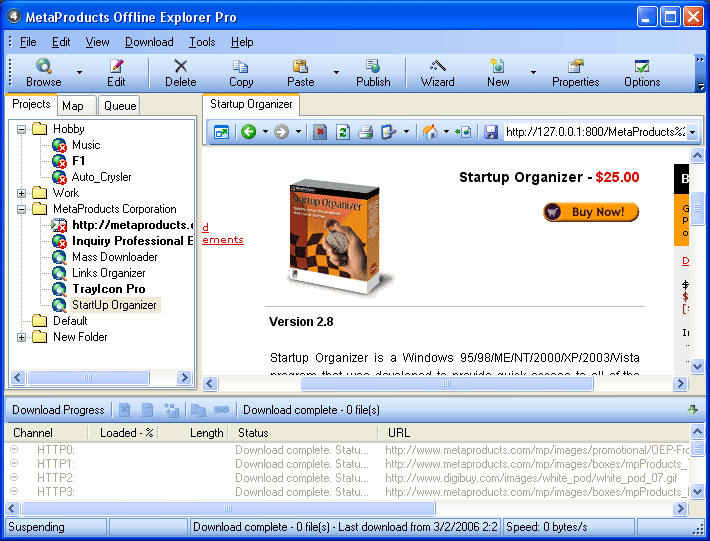This screenshot has height=541, width=710.
Task: Open the Edit menu
Action: (x=61, y=42)
